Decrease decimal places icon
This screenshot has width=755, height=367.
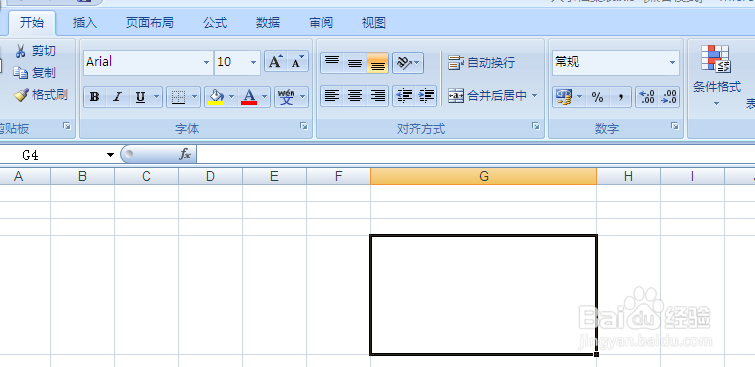point(669,97)
